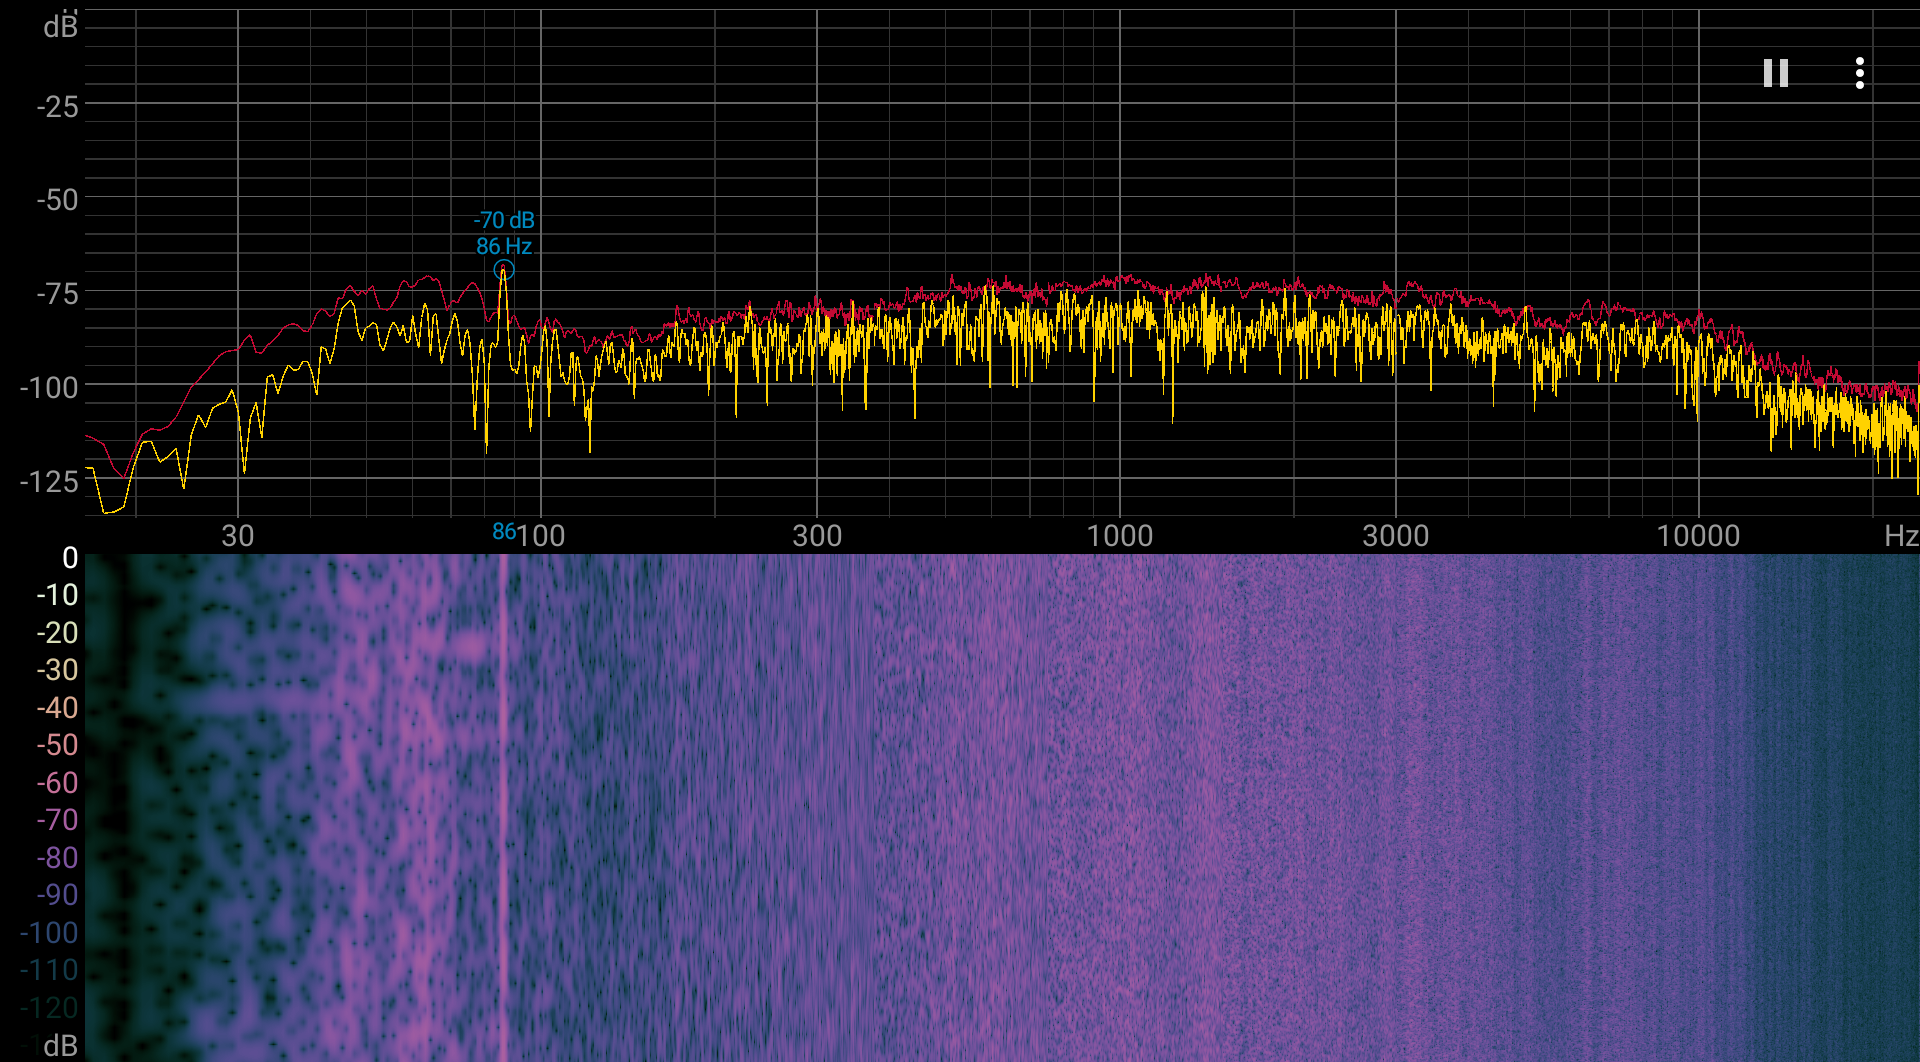The width and height of the screenshot is (1920, 1062).
Task: Click the 10000 Hz axis label
Action: (1698, 536)
